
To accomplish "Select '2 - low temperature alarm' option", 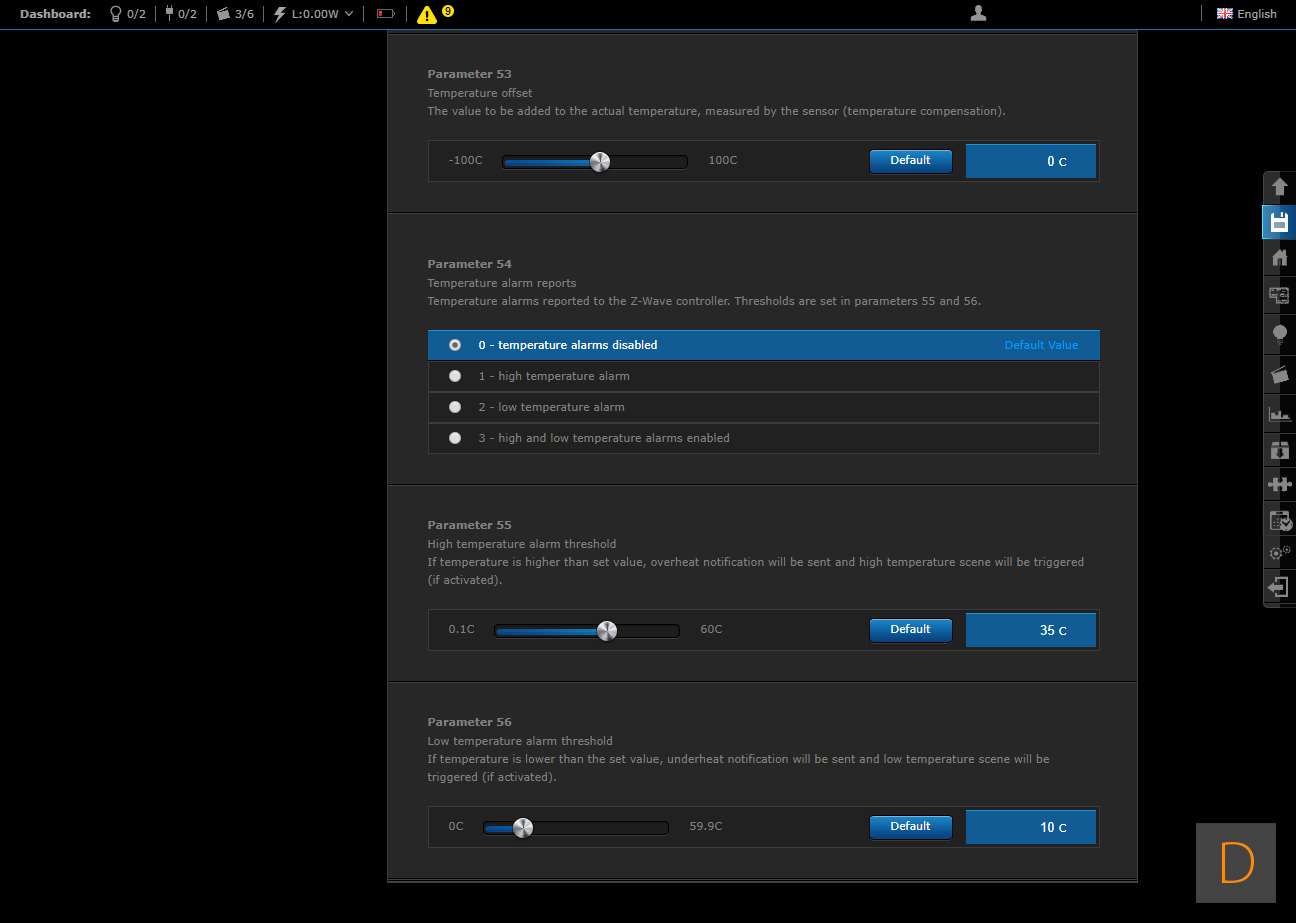I will (455, 407).
